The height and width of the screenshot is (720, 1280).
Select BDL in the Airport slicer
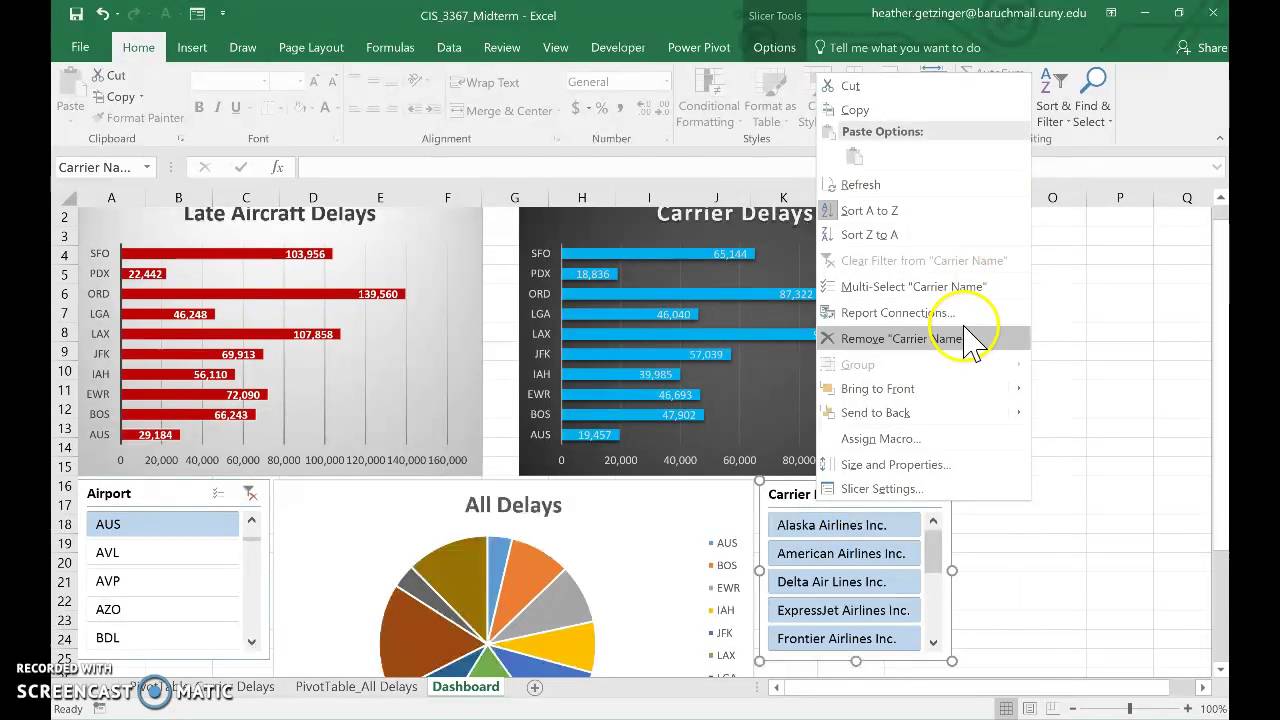point(163,637)
